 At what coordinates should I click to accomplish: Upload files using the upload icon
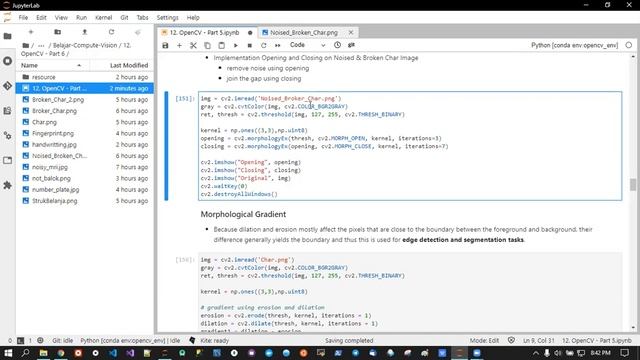(84, 32)
